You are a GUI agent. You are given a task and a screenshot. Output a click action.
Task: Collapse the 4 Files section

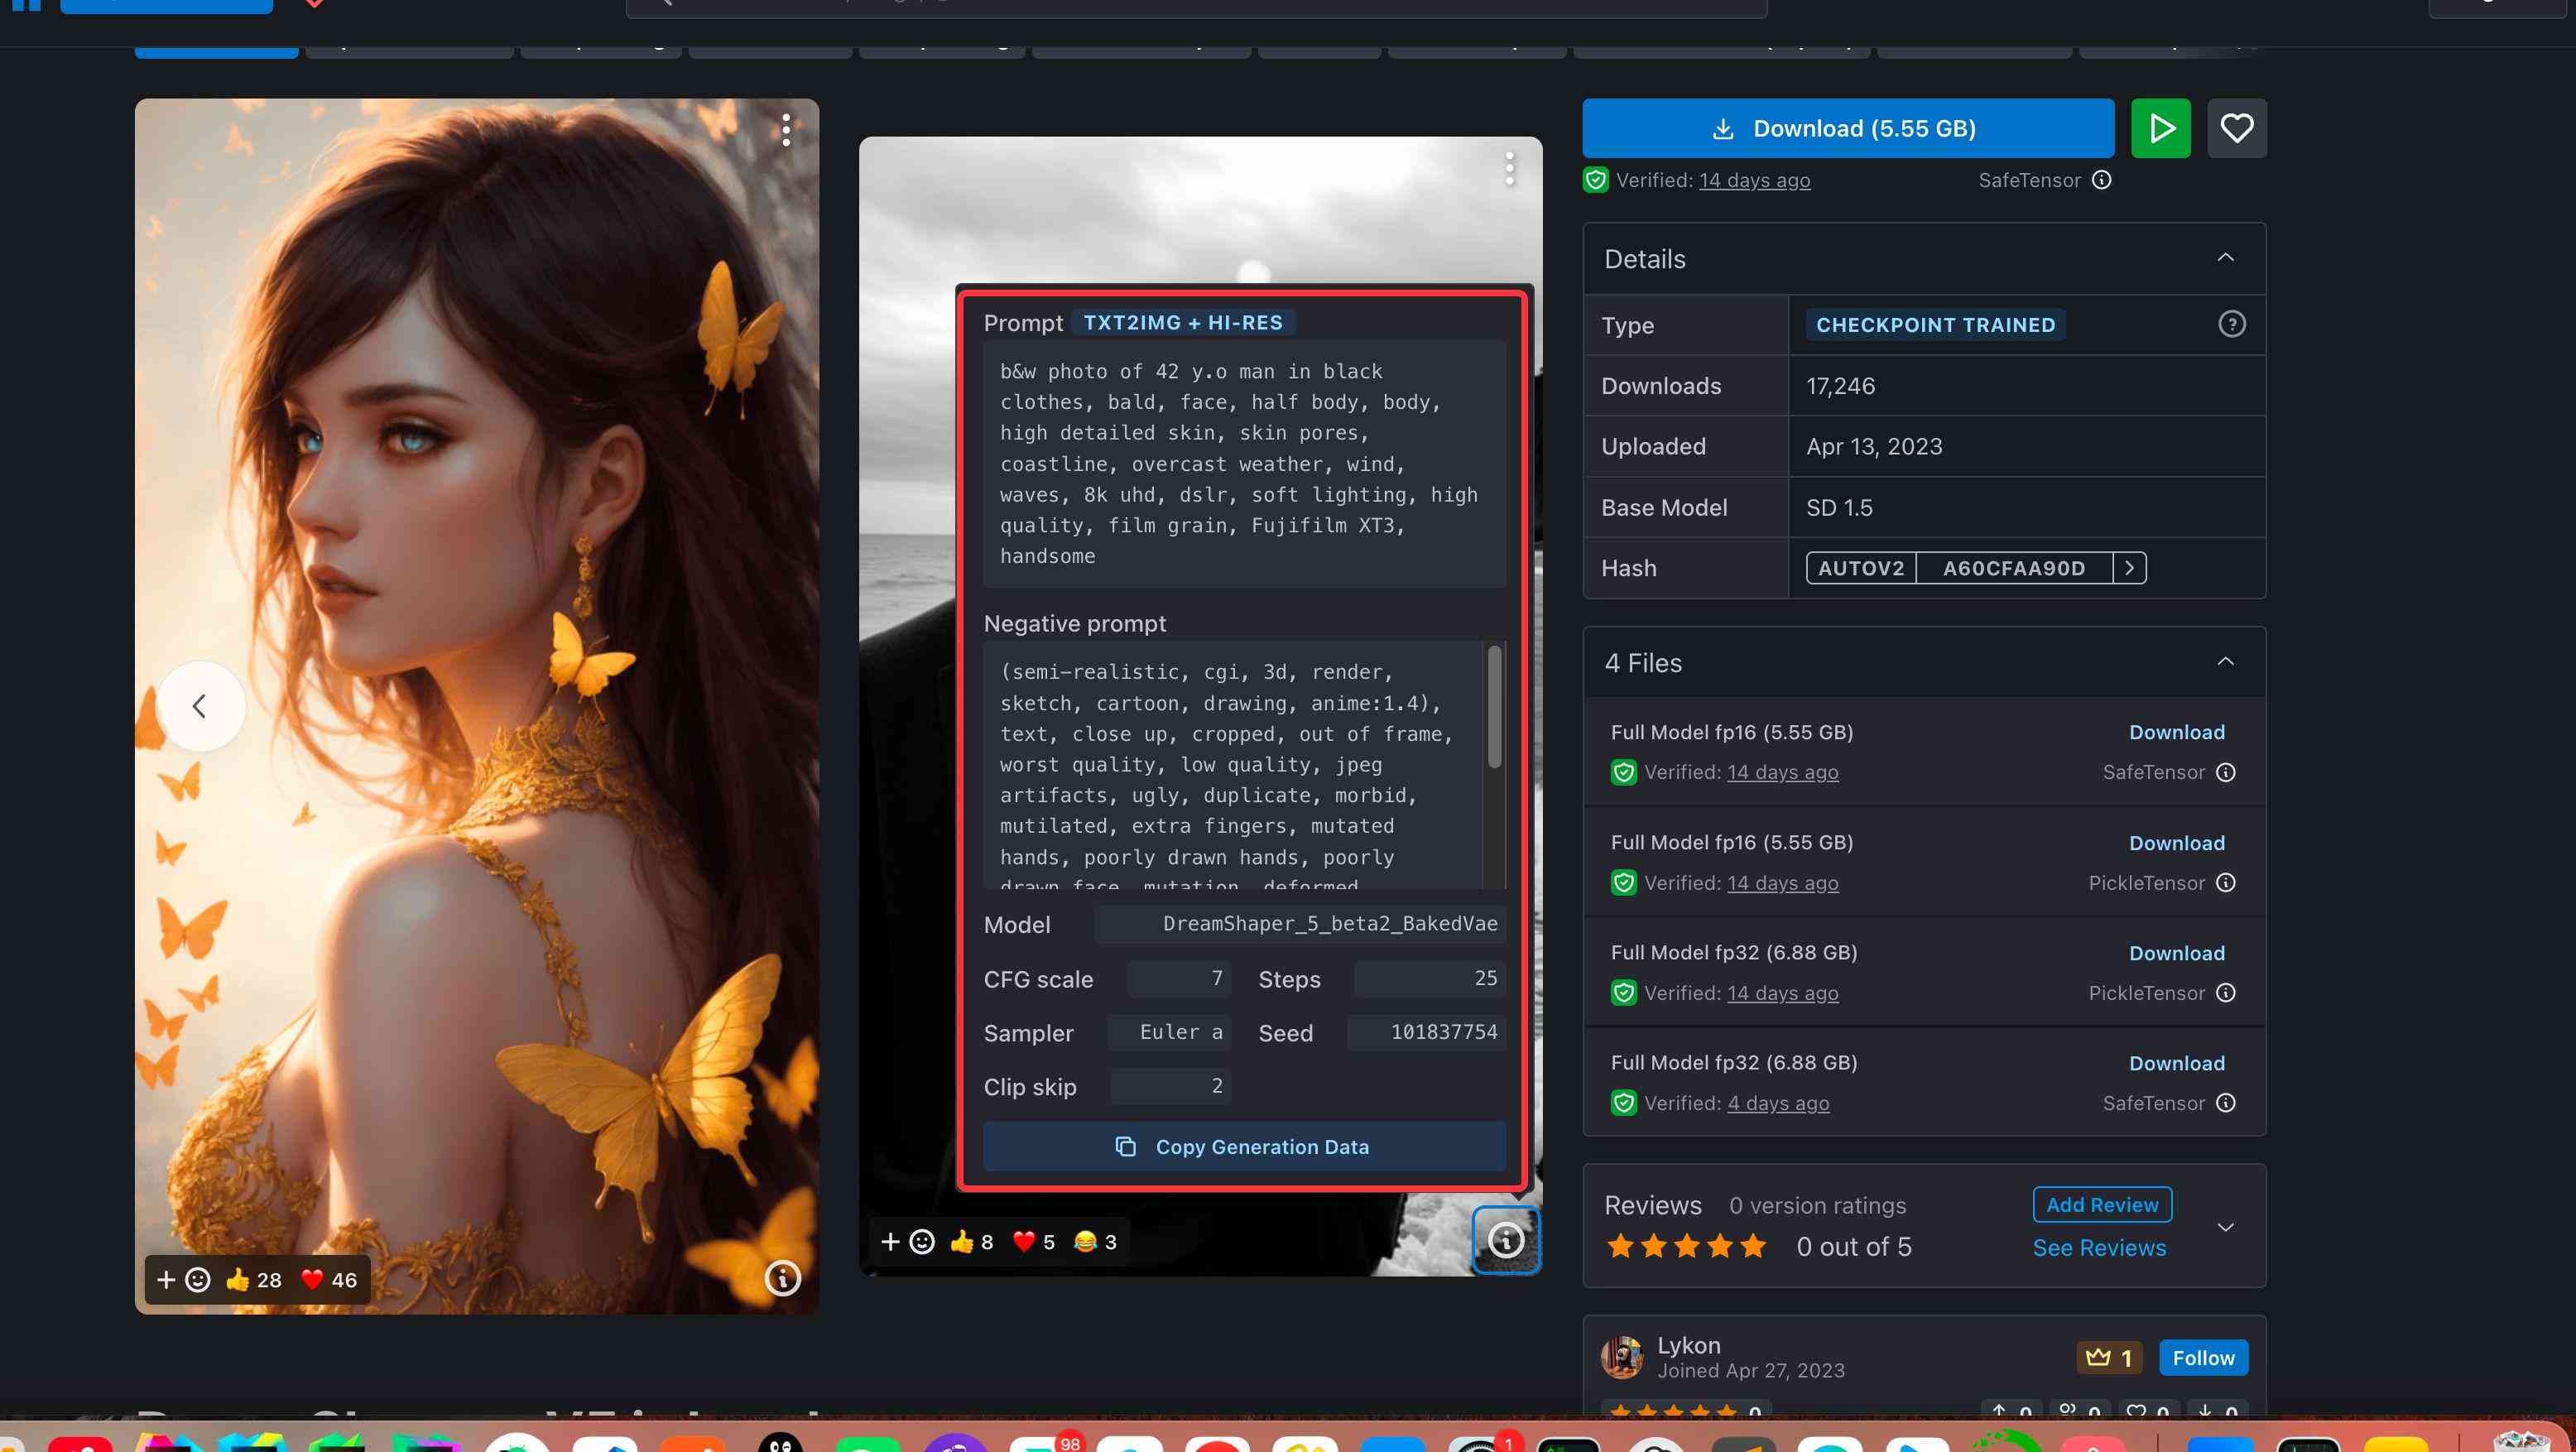pos(2228,663)
